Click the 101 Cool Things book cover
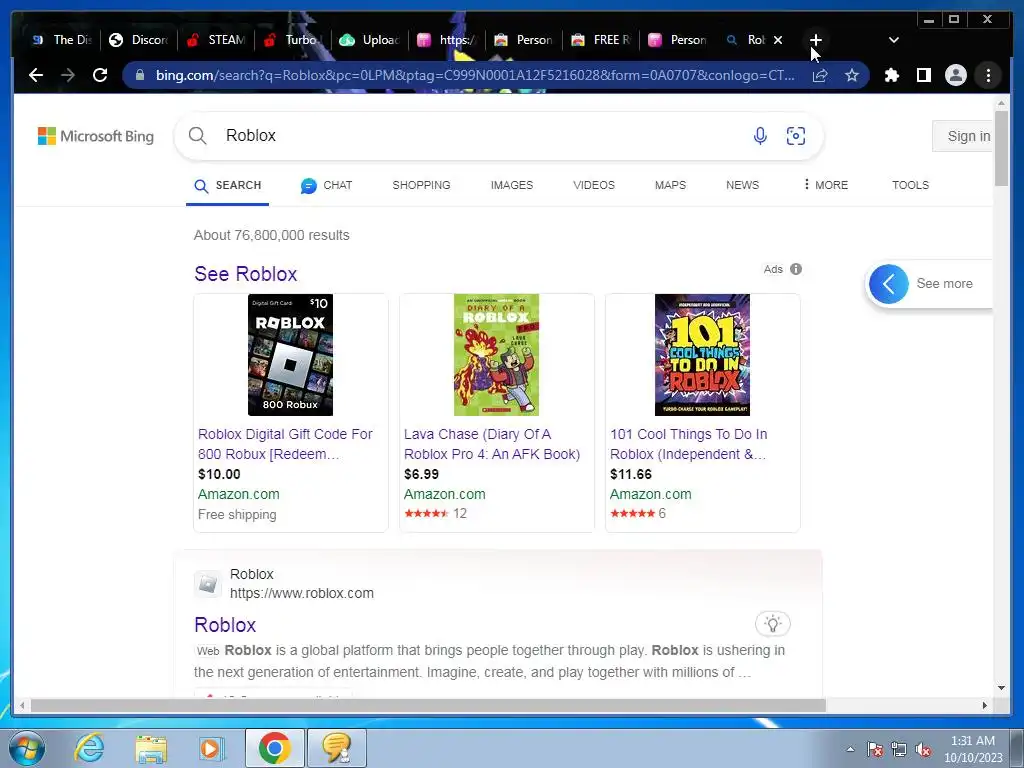This screenshot has height=768, width=1024. [x=702, y=355]
